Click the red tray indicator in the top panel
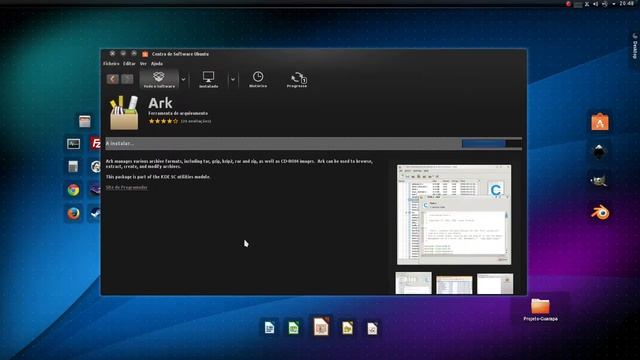640x360 pixels. [x=568, y=4]
